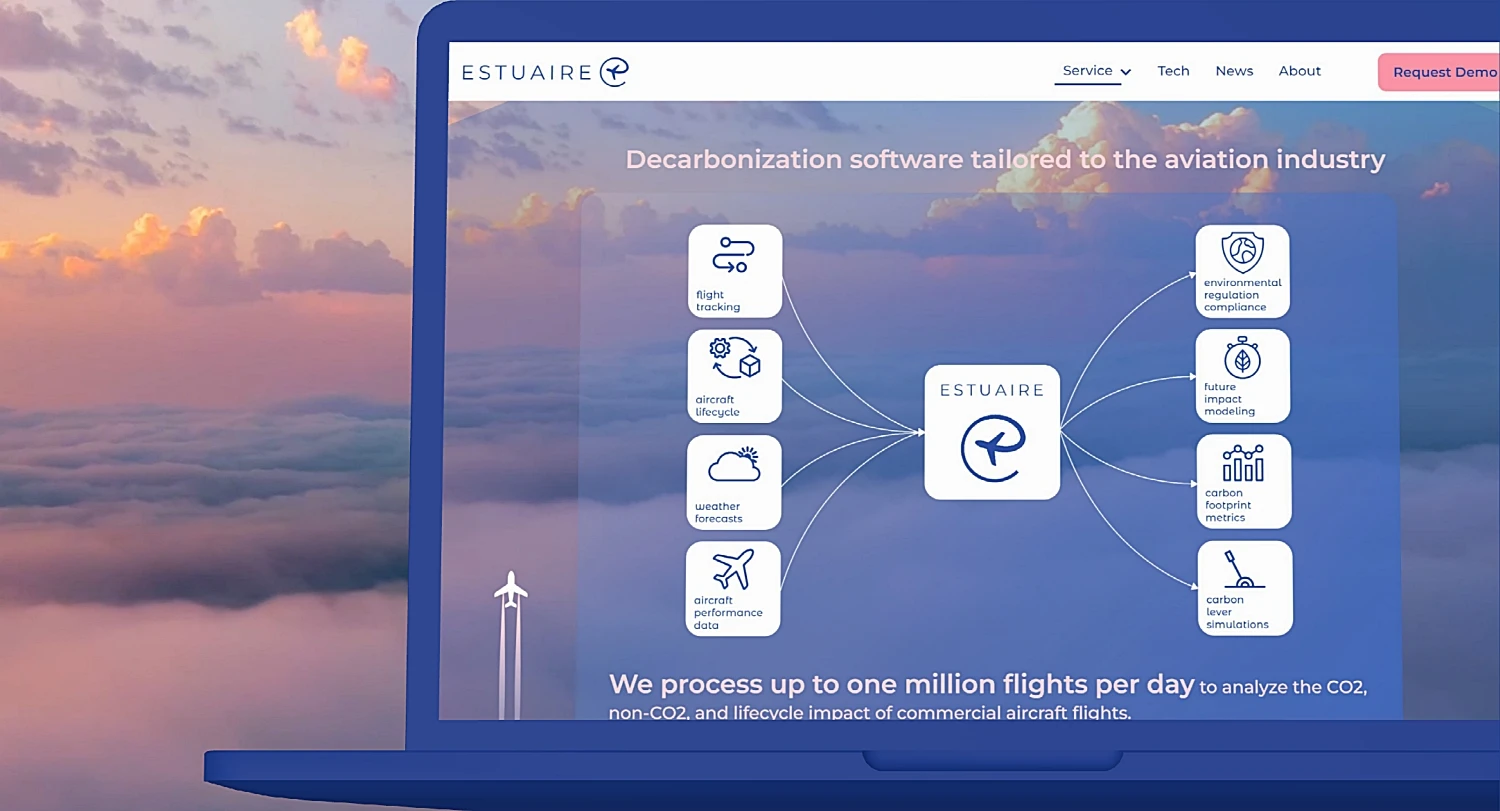The image size is (1500, 811).
Task: Click the 'environmental regulation compliance' label
Action: pos(1242,295)
